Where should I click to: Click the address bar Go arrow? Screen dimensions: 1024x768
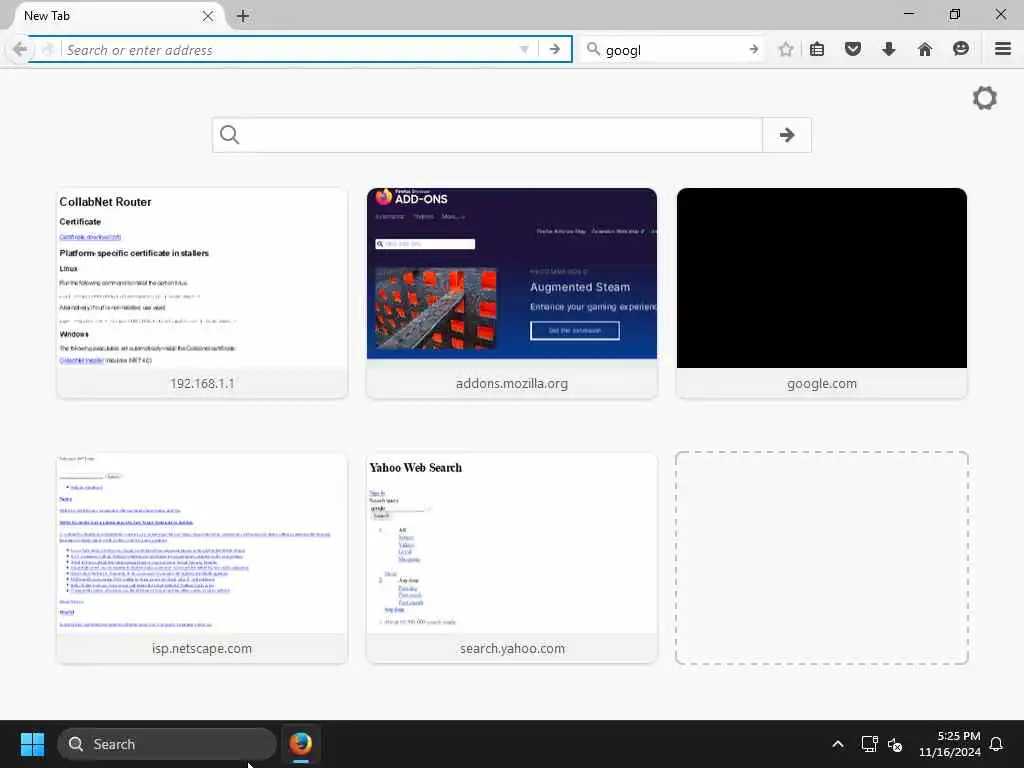pos(554,50)
